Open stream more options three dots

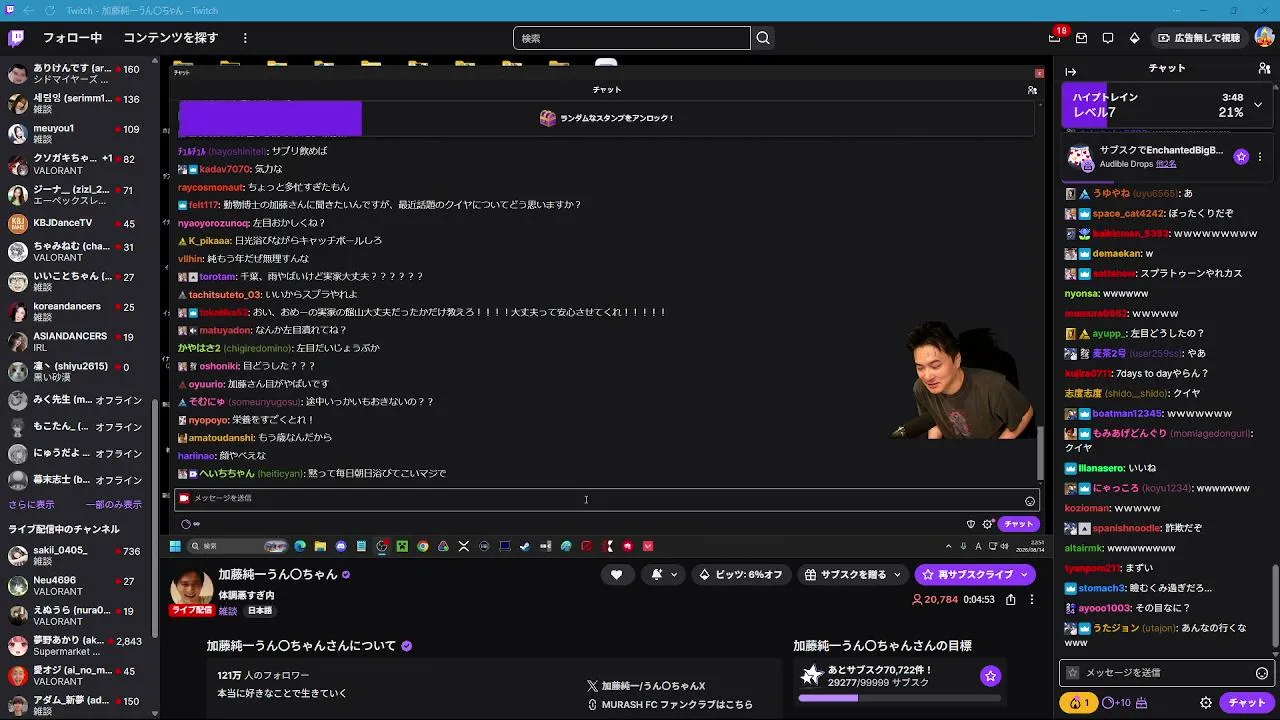click(1032, 599)
